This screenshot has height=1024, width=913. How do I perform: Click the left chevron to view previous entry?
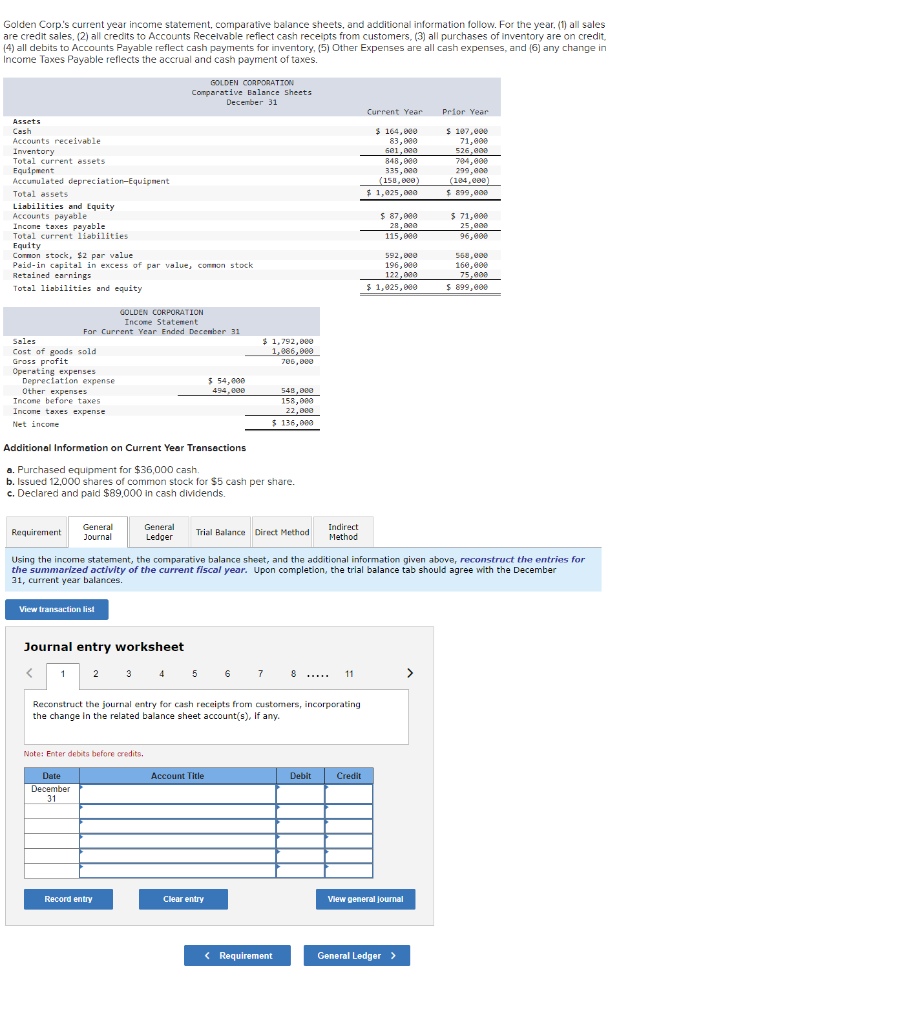pyautogui.click(x=28, y=674)
